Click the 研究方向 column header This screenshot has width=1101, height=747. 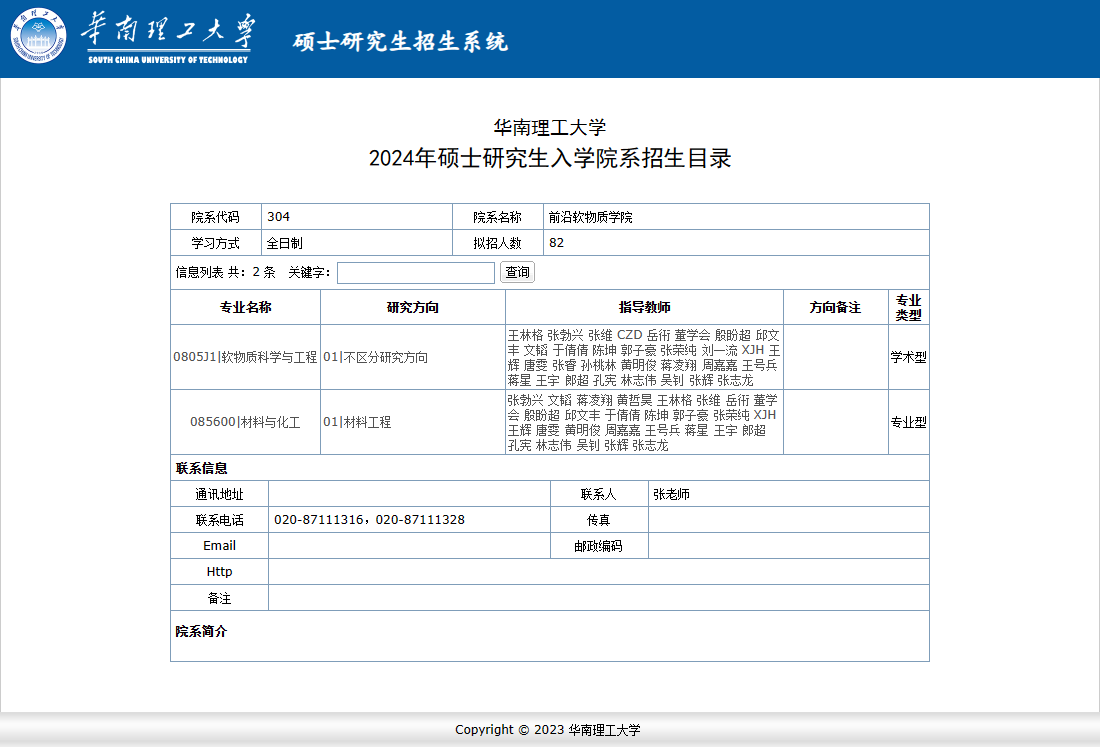click(413, 308)
